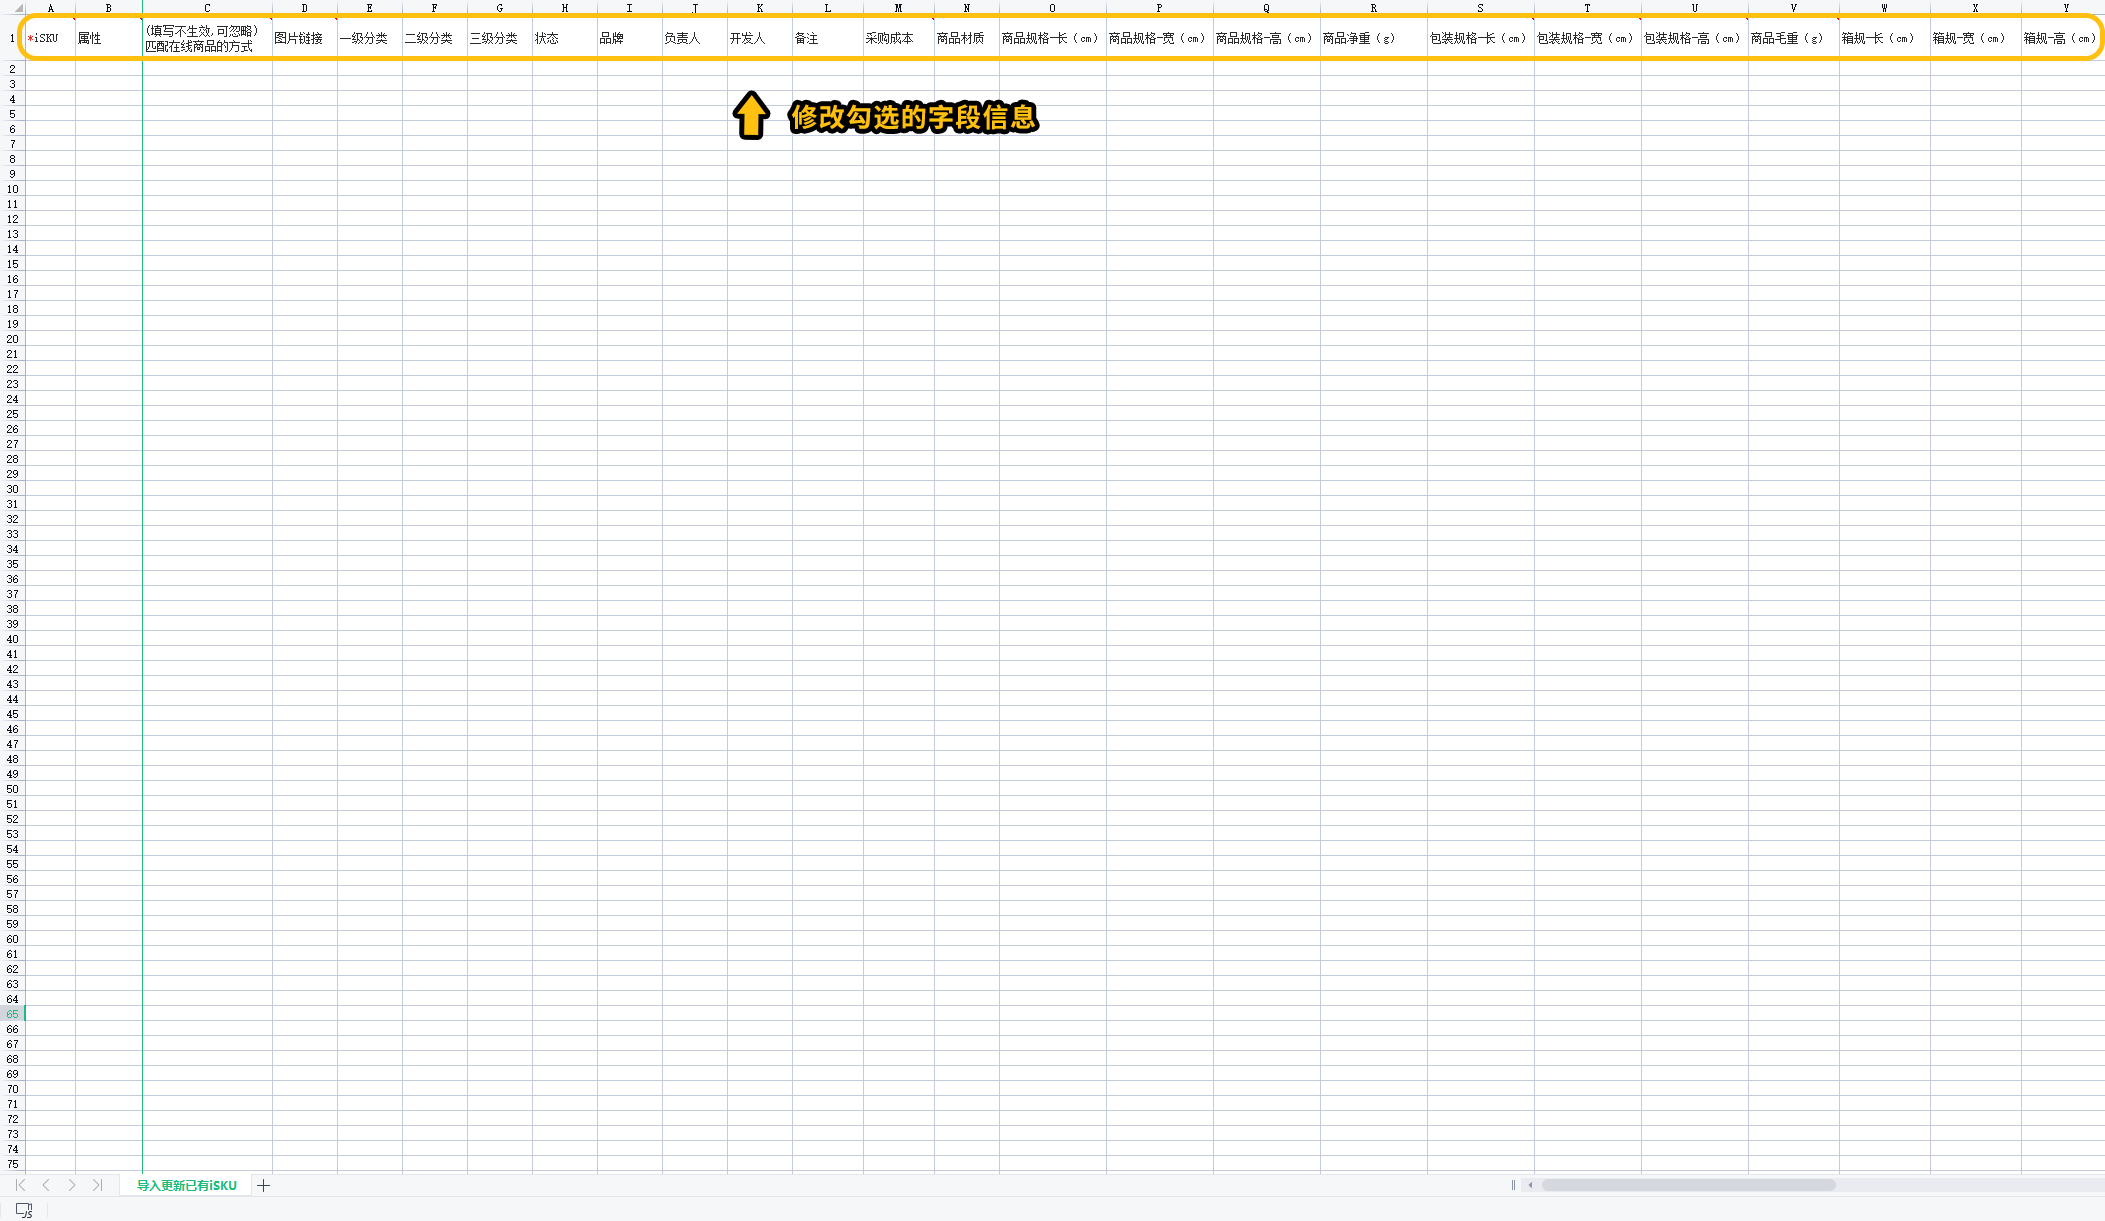Select entire column C via its header
Image resolution: width=2105 pixels, height=1221 pixels.
(207, 8)
